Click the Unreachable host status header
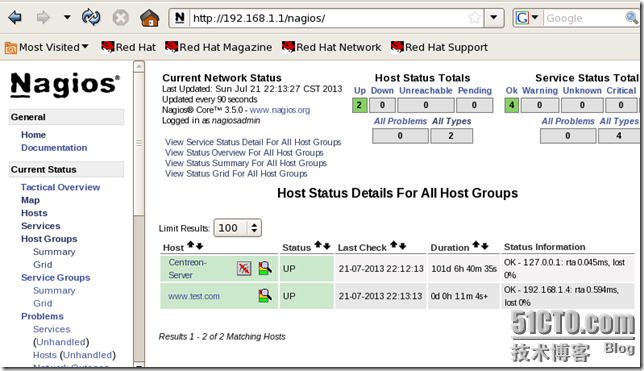Image resolution: width=644 pixels, height=371 pixels. [x=426, y=90]
